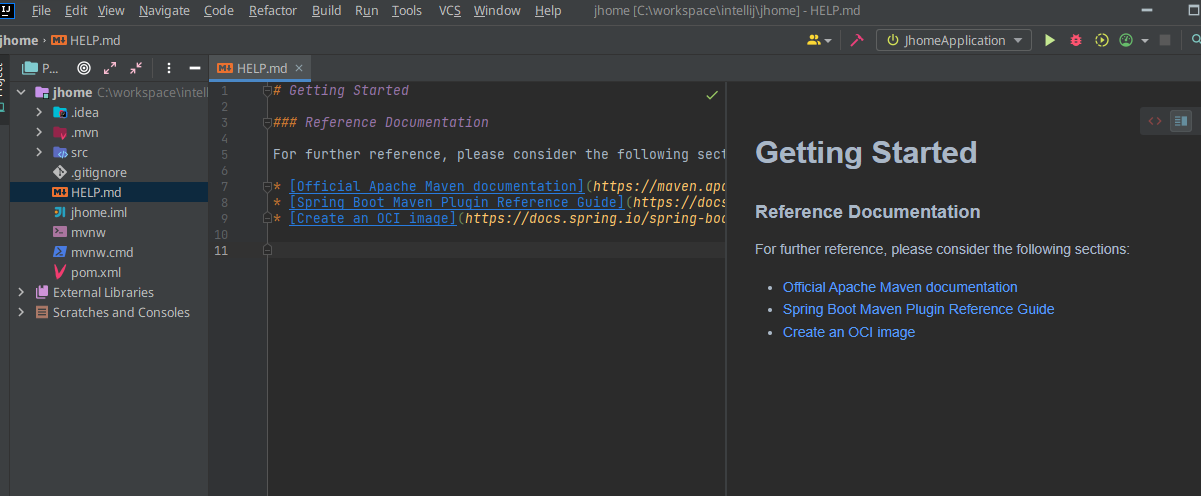Image resolution: width=1201 pixels, height=496 pixels.
Task: Click the Search Everywhere magnifier icon
Action: pos(1196,40)
